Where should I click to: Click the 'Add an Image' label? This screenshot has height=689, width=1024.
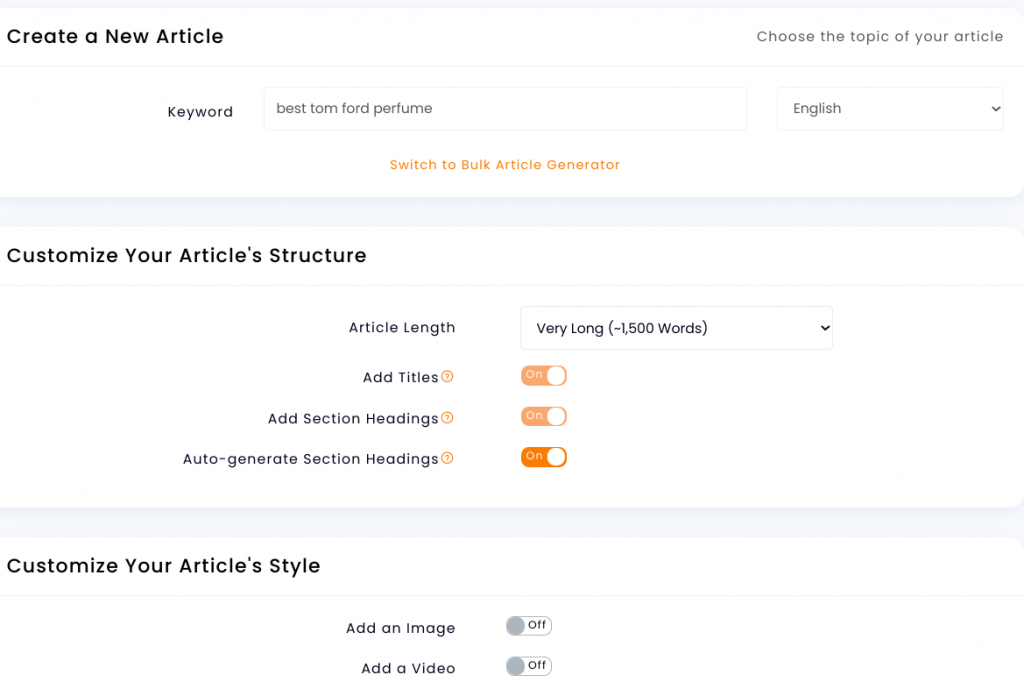pyautogui.click(x=400, y=628)
